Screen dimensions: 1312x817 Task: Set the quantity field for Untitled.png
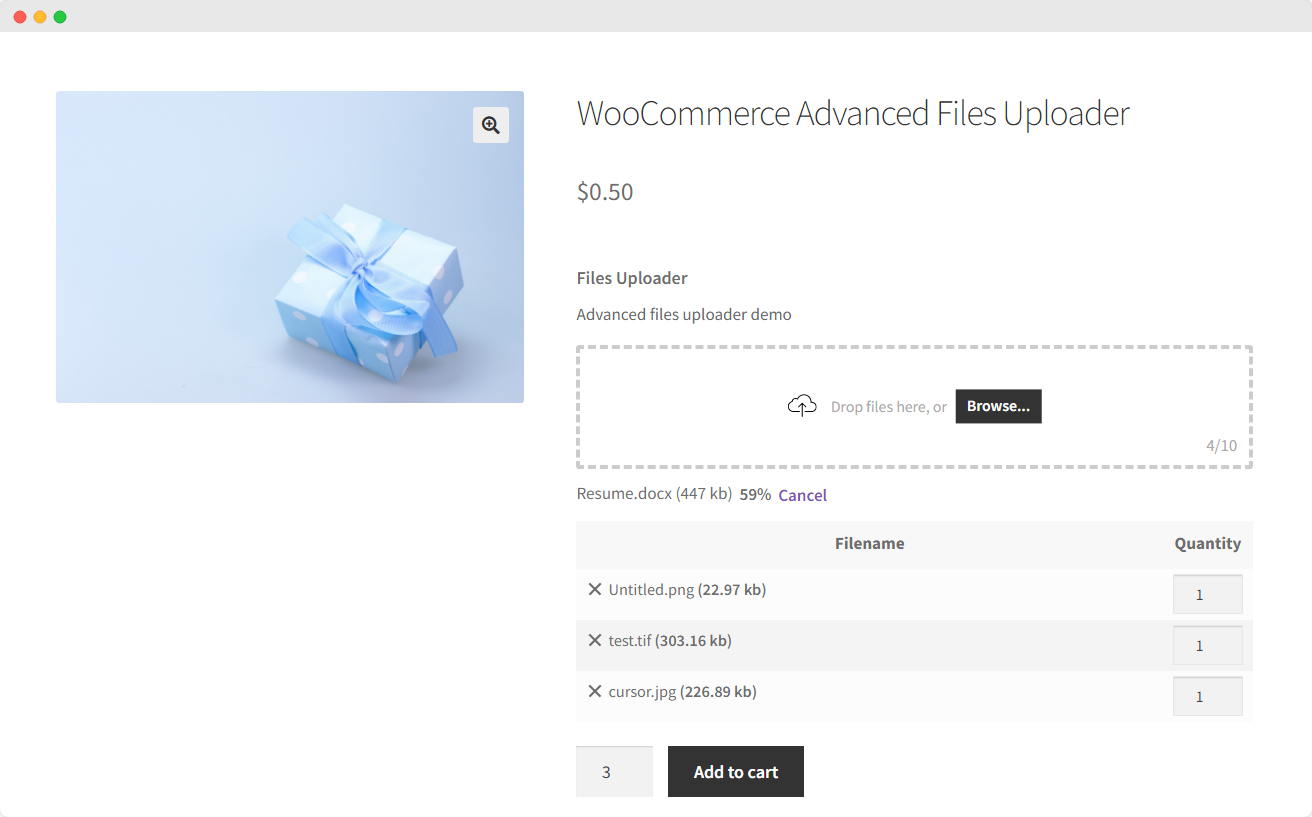tap(1207, 594)
